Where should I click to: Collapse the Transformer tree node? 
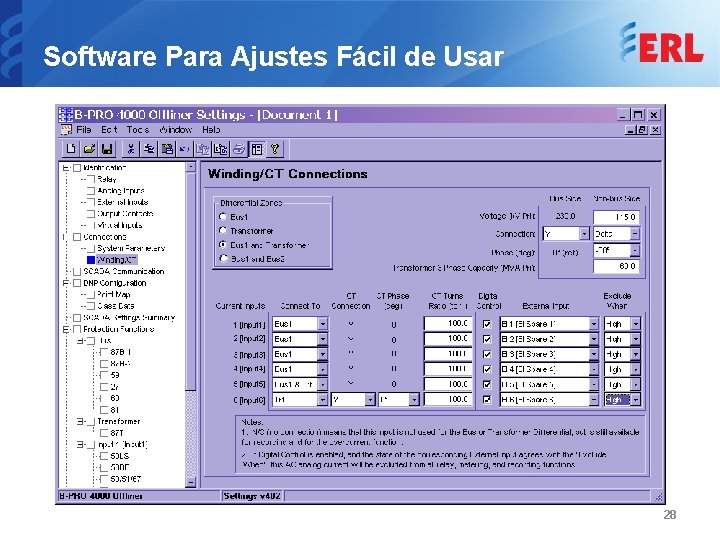[80, 421]
